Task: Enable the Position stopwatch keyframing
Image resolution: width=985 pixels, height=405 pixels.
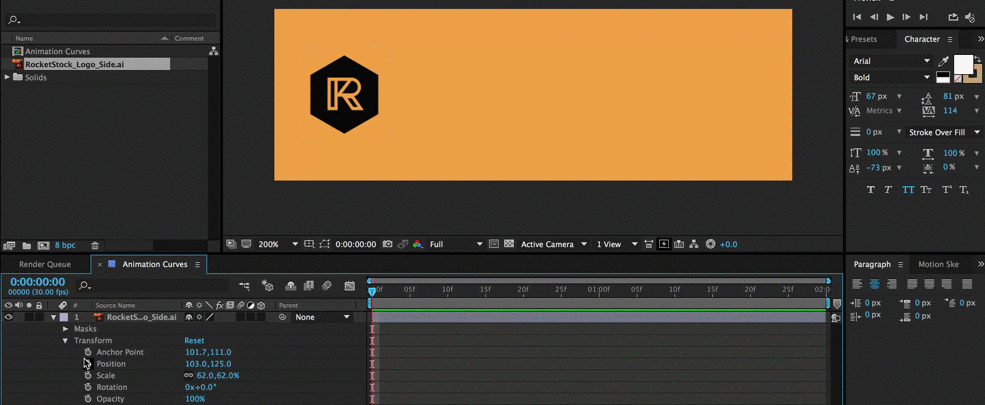Action: 87,364
